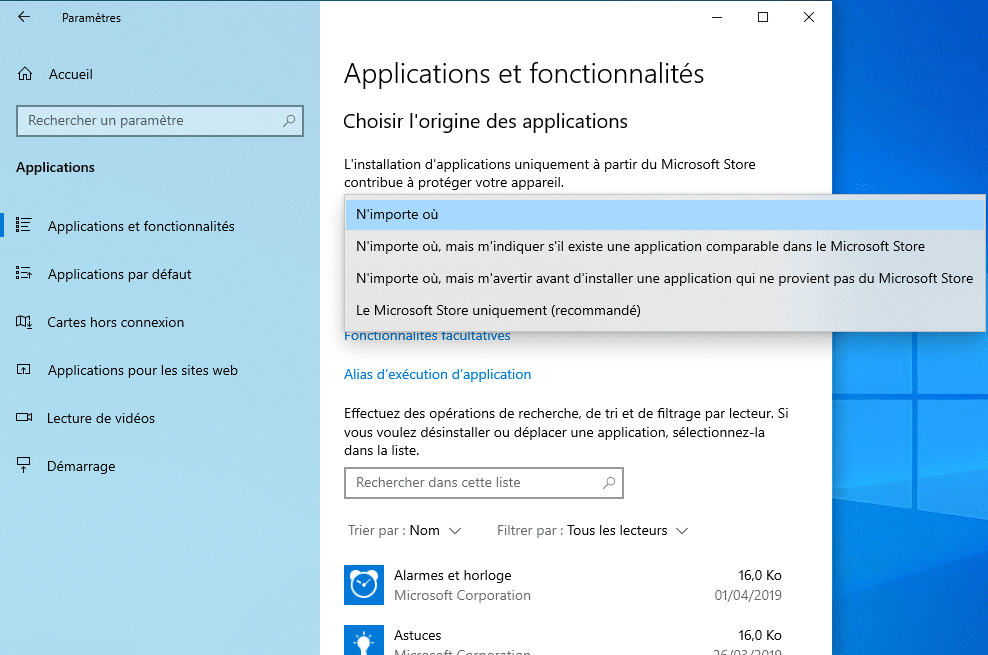Click the back arrow in Paramètres

[24, 17]
